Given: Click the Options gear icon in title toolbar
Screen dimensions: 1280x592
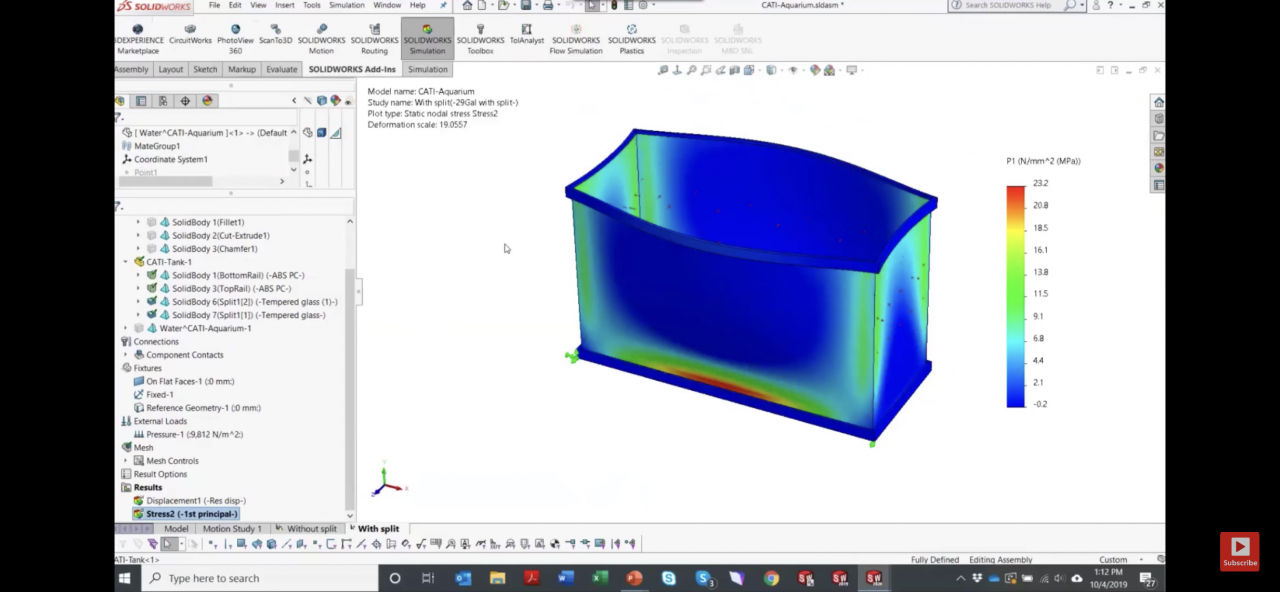Looking at the screenshot, I should point(641,5).
